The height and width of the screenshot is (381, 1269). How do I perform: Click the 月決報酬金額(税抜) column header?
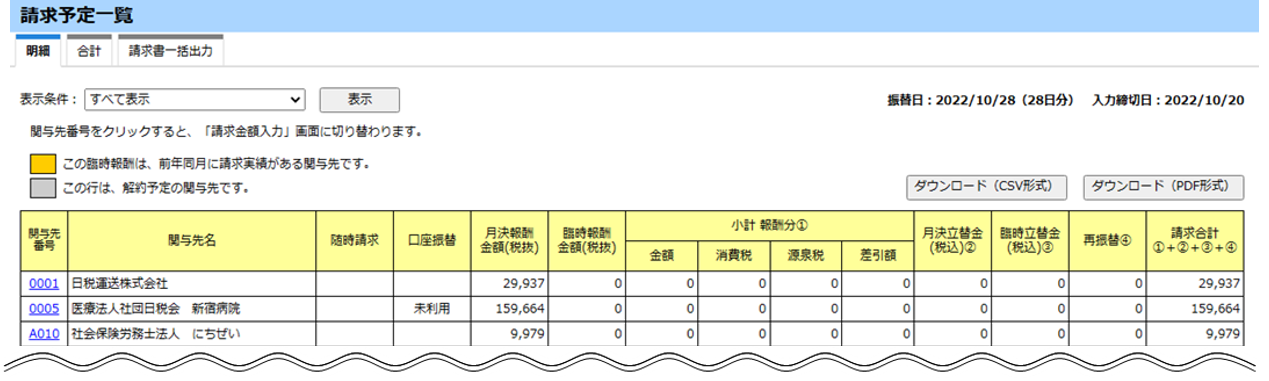(x=510, y=240)
